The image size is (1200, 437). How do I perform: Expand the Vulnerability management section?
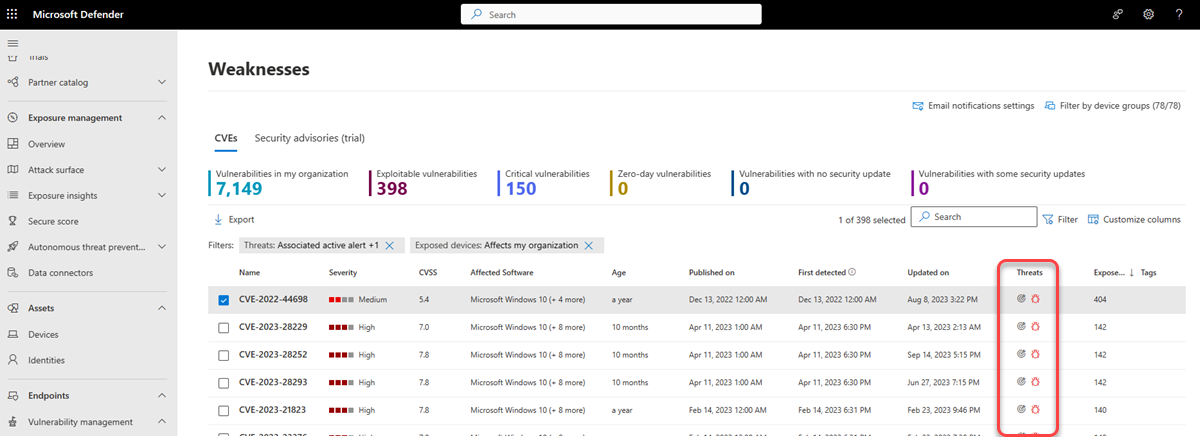pos(162,422)
